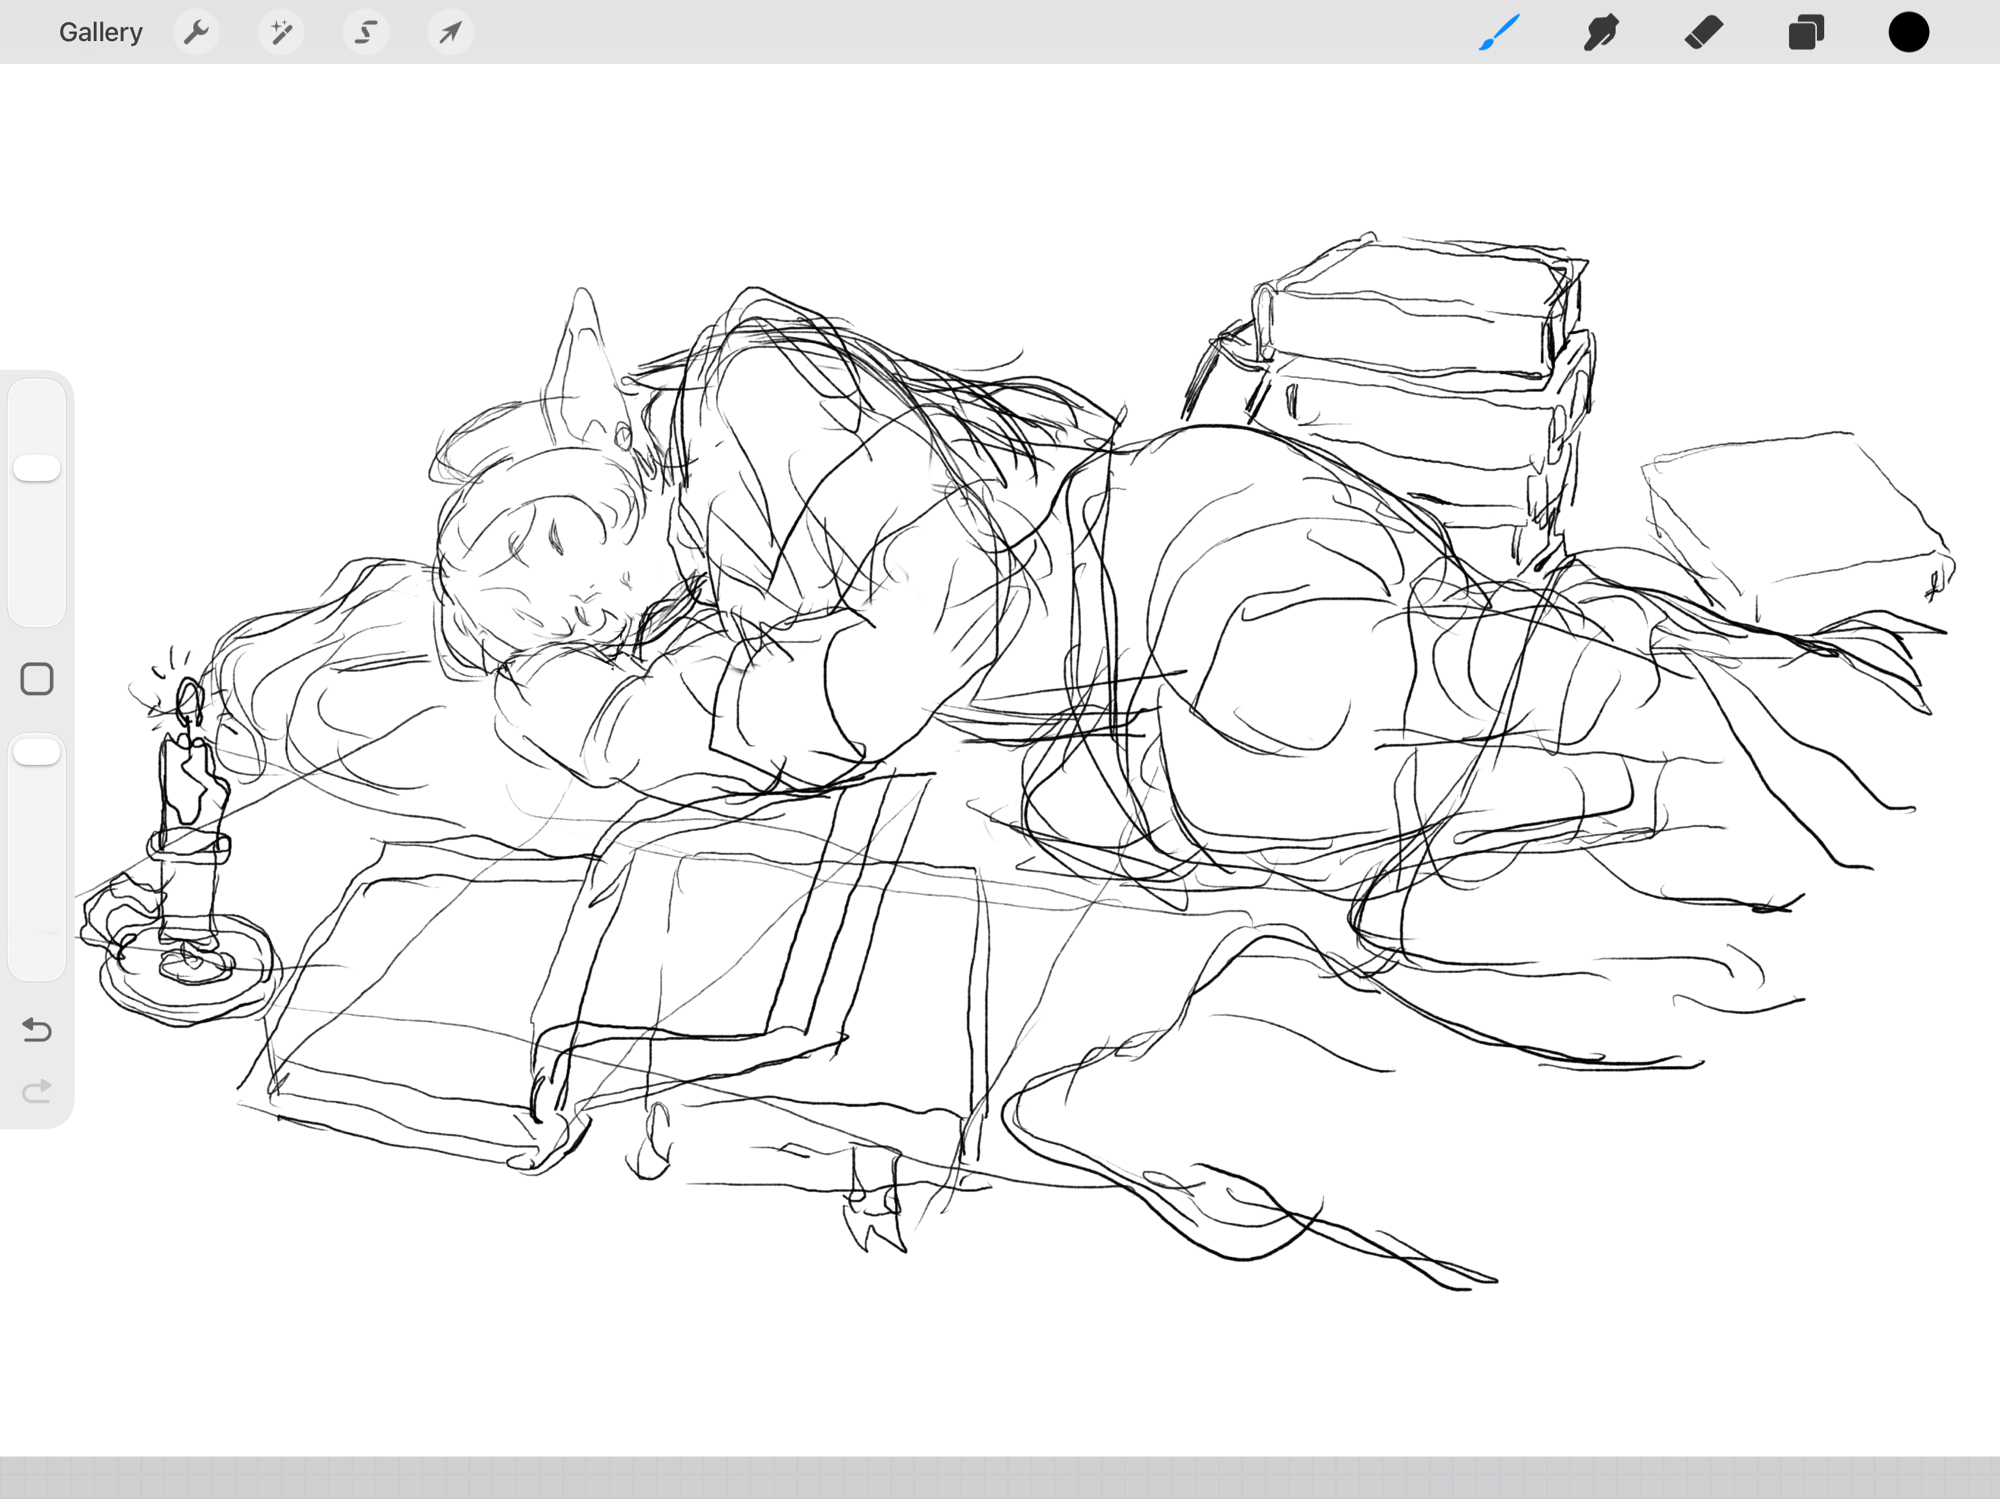Click the gray strip below the canvas
Image resolution: width=2000 pixels, height=1499 pixels.
tap(1000, 1477)
